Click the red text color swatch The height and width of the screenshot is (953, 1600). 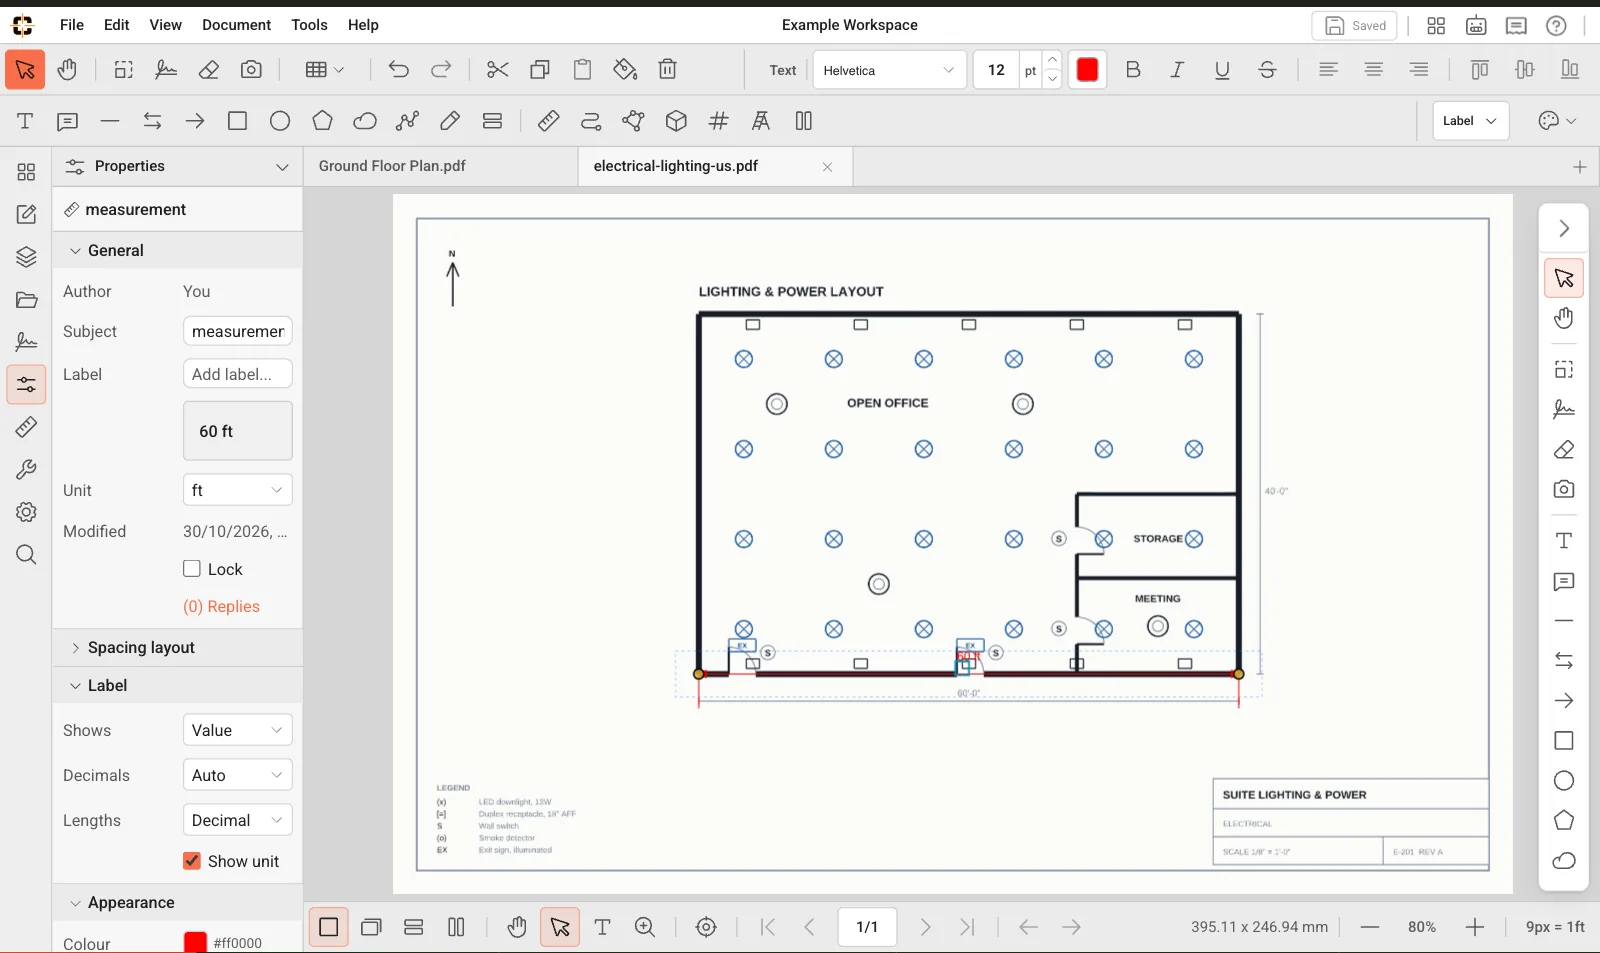click(x=1087, y=69)
